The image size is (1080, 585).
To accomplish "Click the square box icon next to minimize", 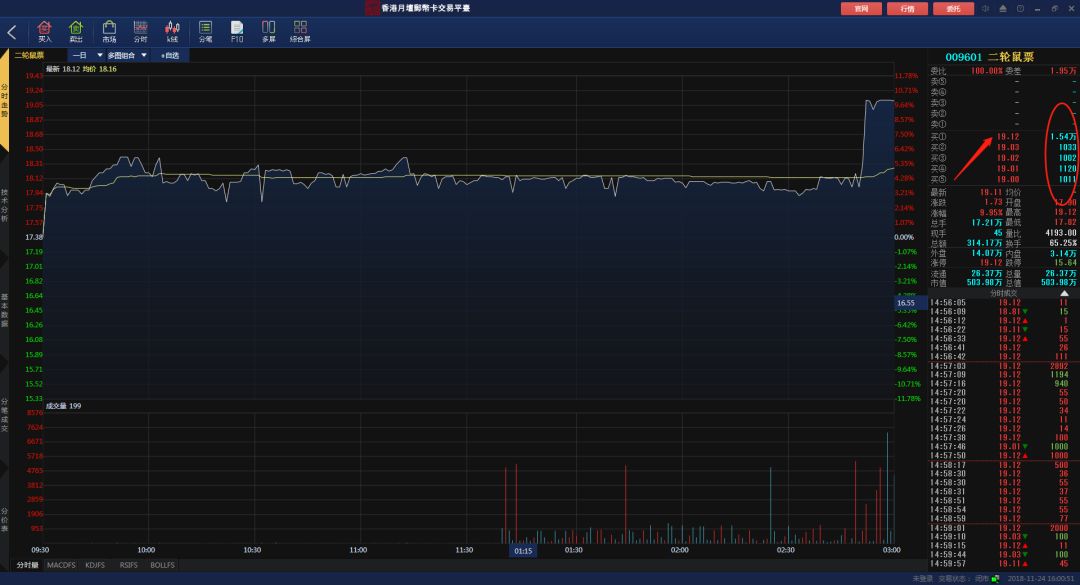I will pos(1021,8).
